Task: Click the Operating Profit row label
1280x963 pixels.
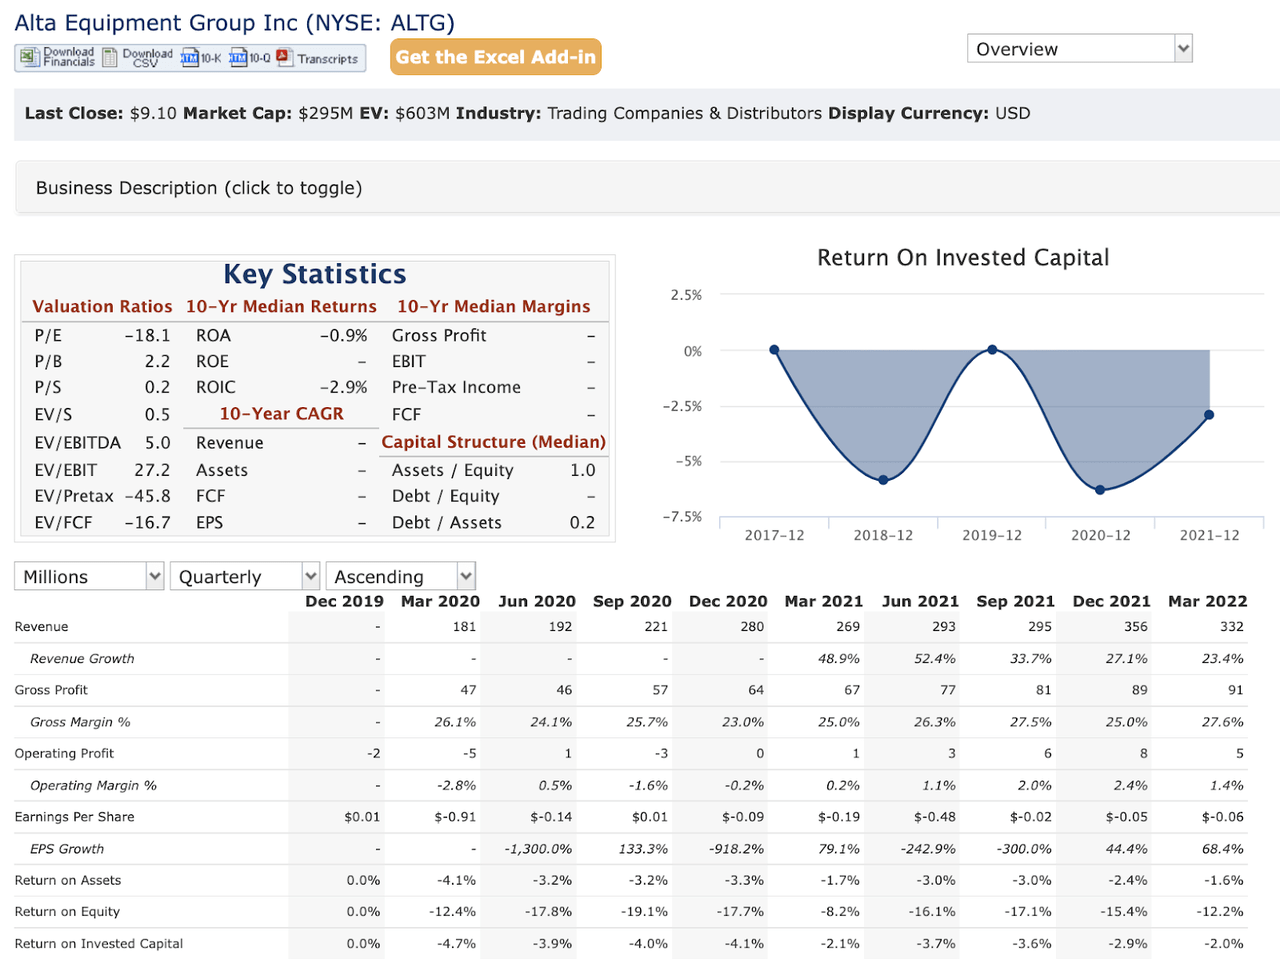Action: coord(64,753)
